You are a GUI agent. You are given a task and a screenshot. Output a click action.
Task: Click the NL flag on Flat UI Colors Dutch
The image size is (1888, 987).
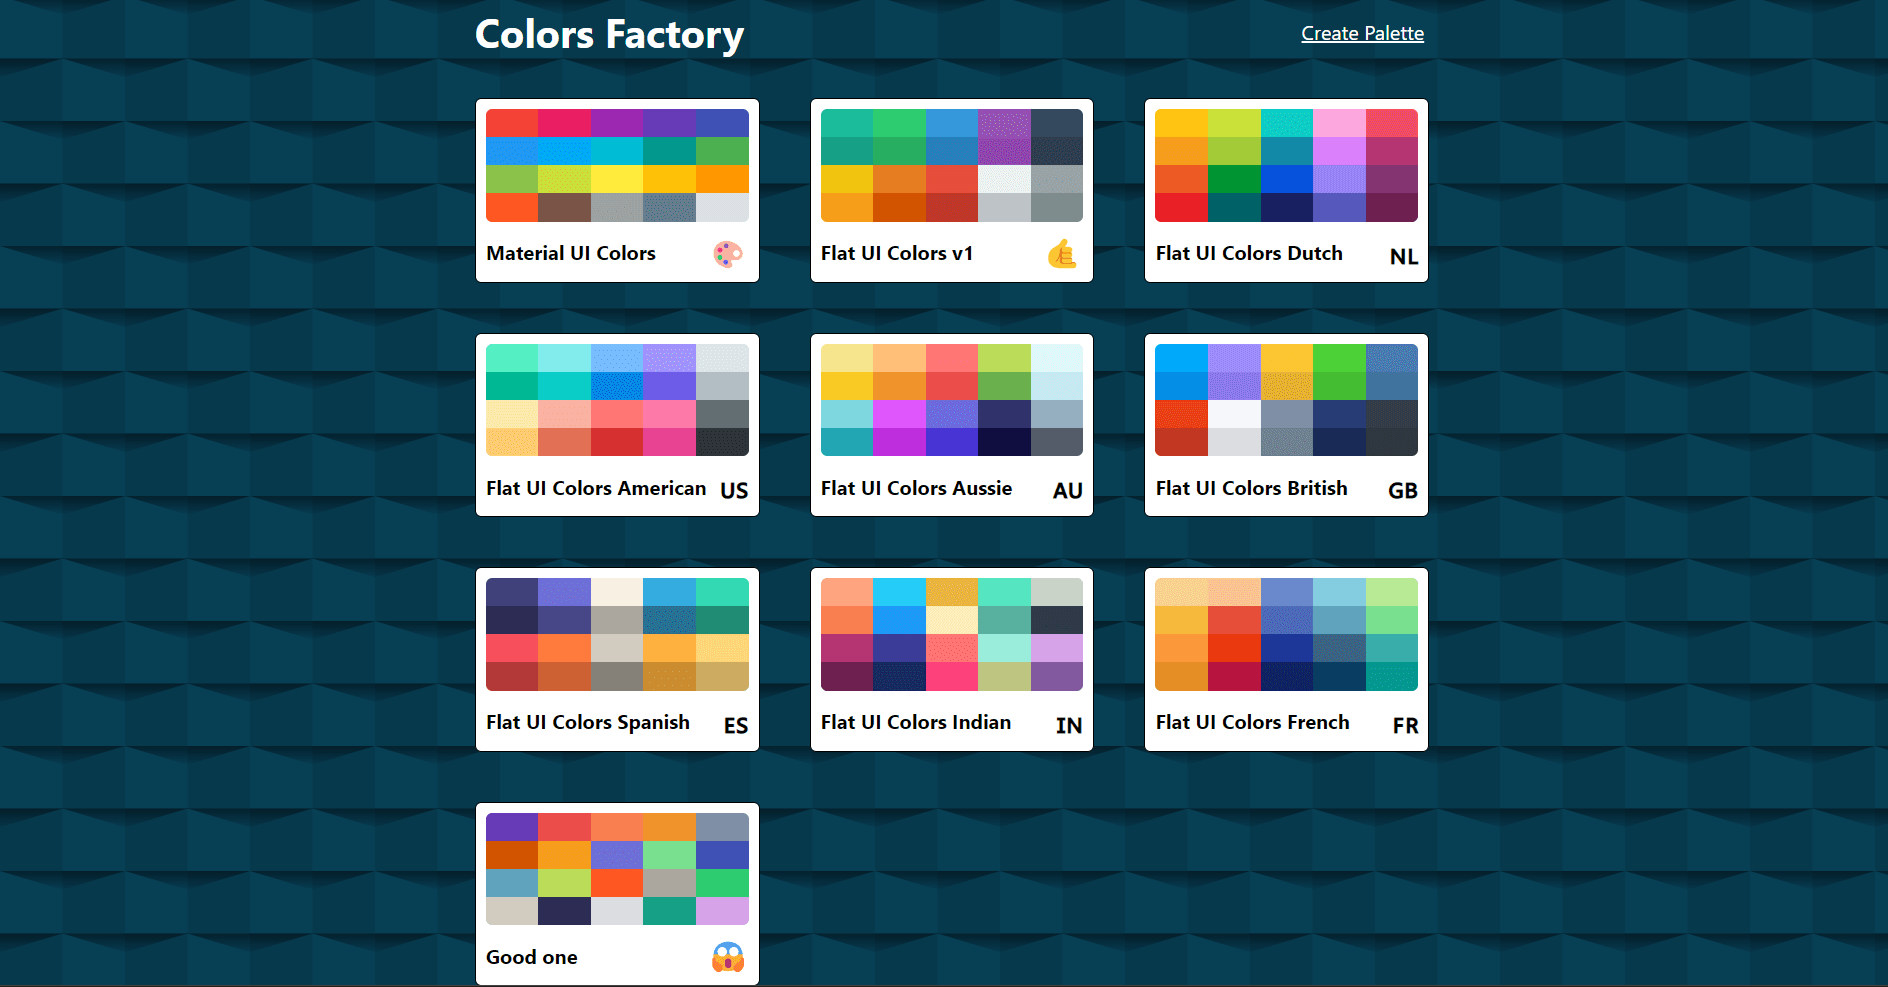(x=1404, y=256)
